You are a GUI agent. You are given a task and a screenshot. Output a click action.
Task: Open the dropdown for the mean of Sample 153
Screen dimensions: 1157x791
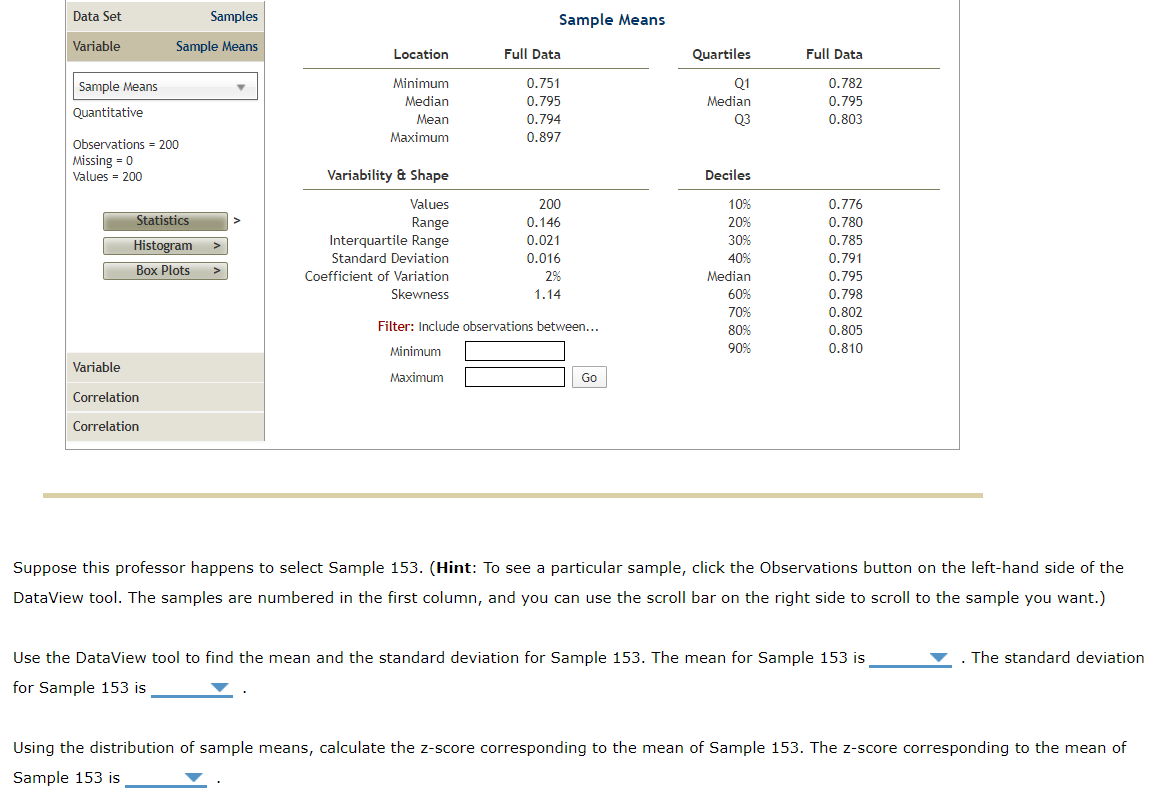click(937, 658)
